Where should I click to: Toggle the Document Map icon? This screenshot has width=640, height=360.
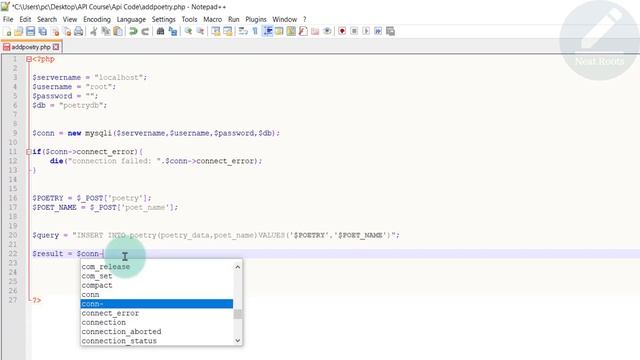click(291, 31)
